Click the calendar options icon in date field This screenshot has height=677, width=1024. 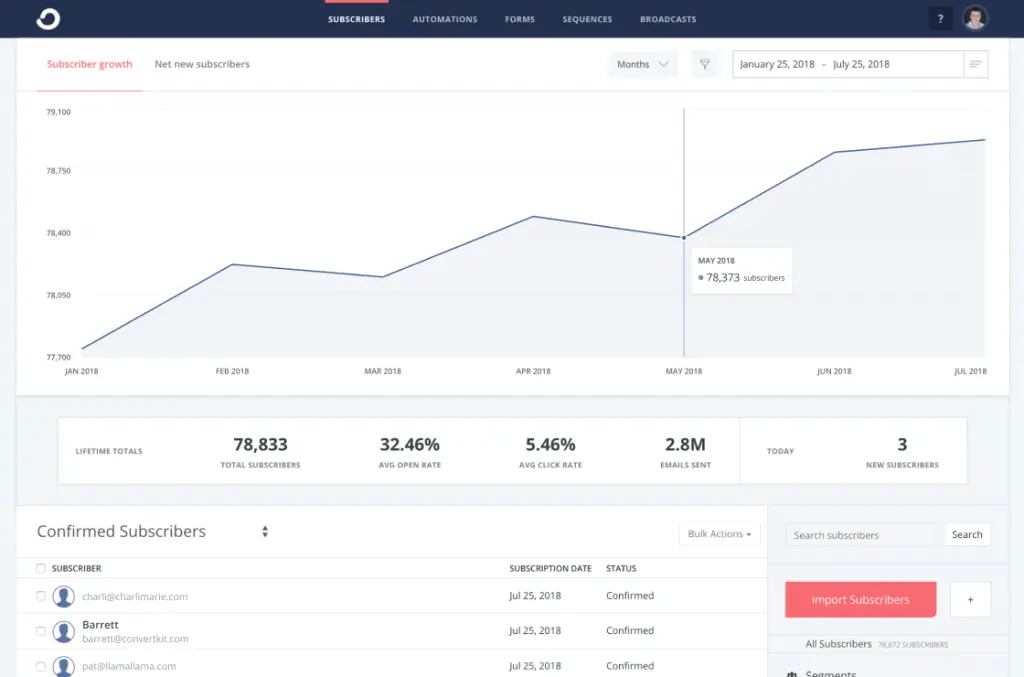[x=976, y=63]
